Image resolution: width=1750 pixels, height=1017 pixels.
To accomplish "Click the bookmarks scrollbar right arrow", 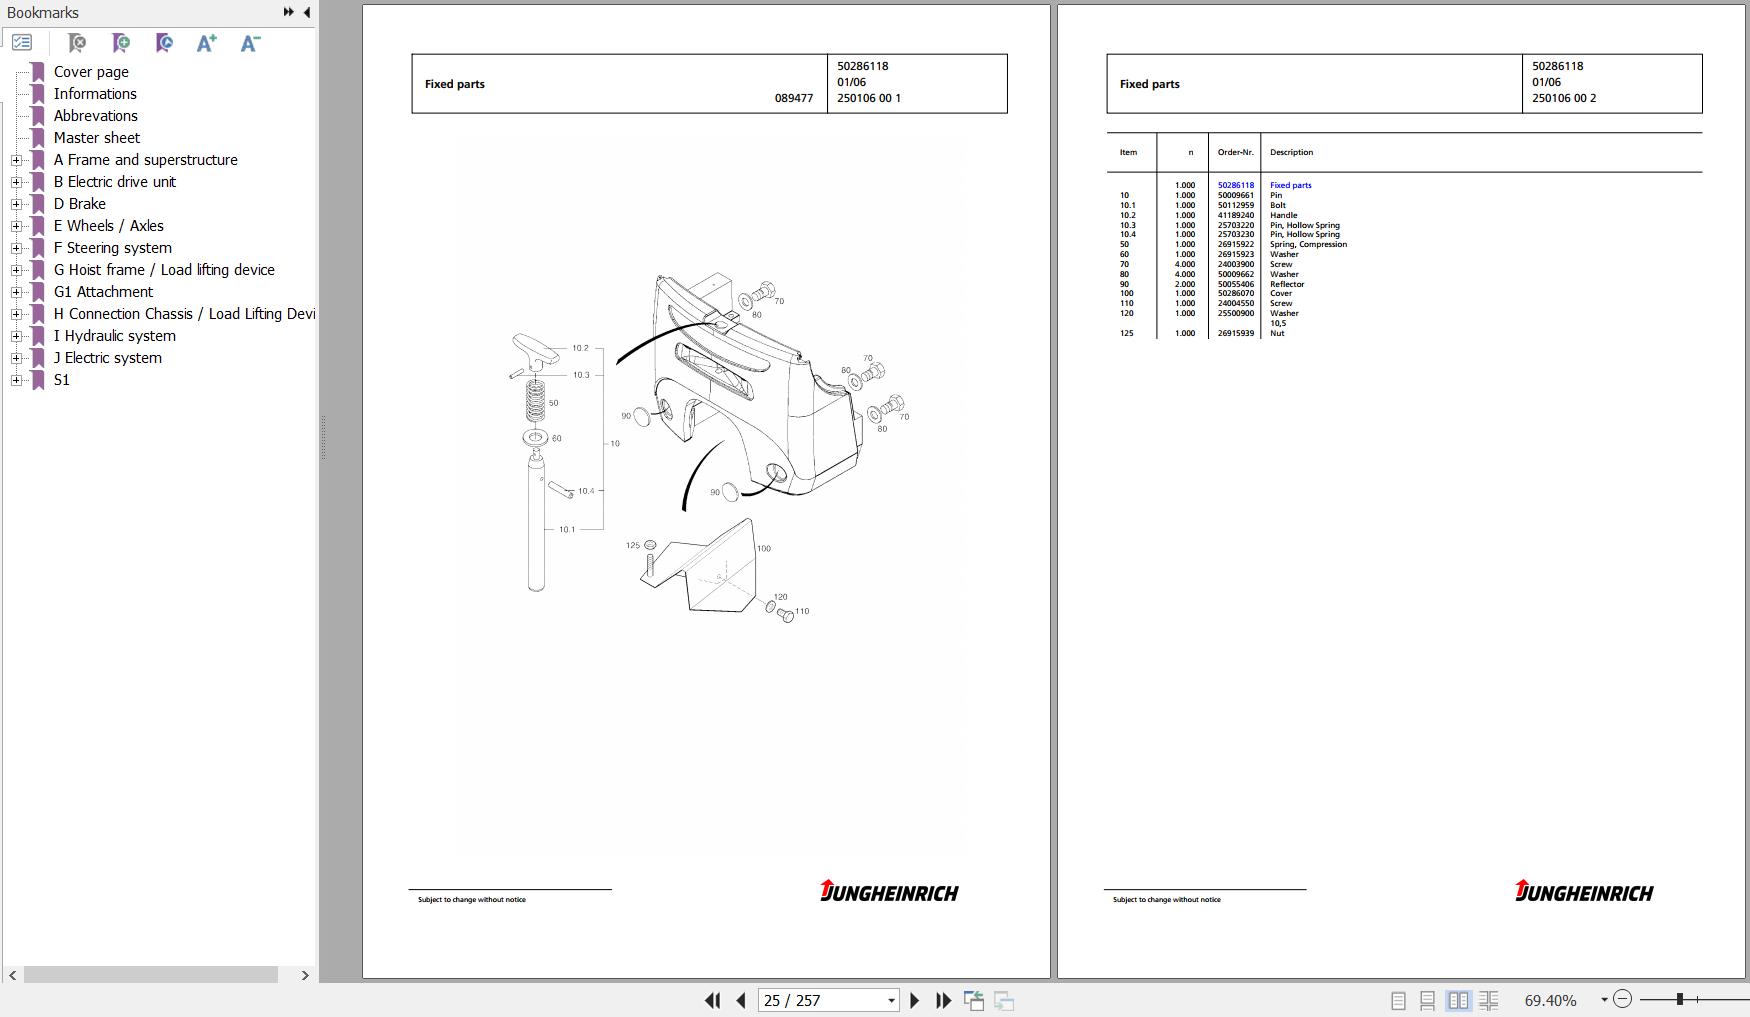I will (305, 975).
